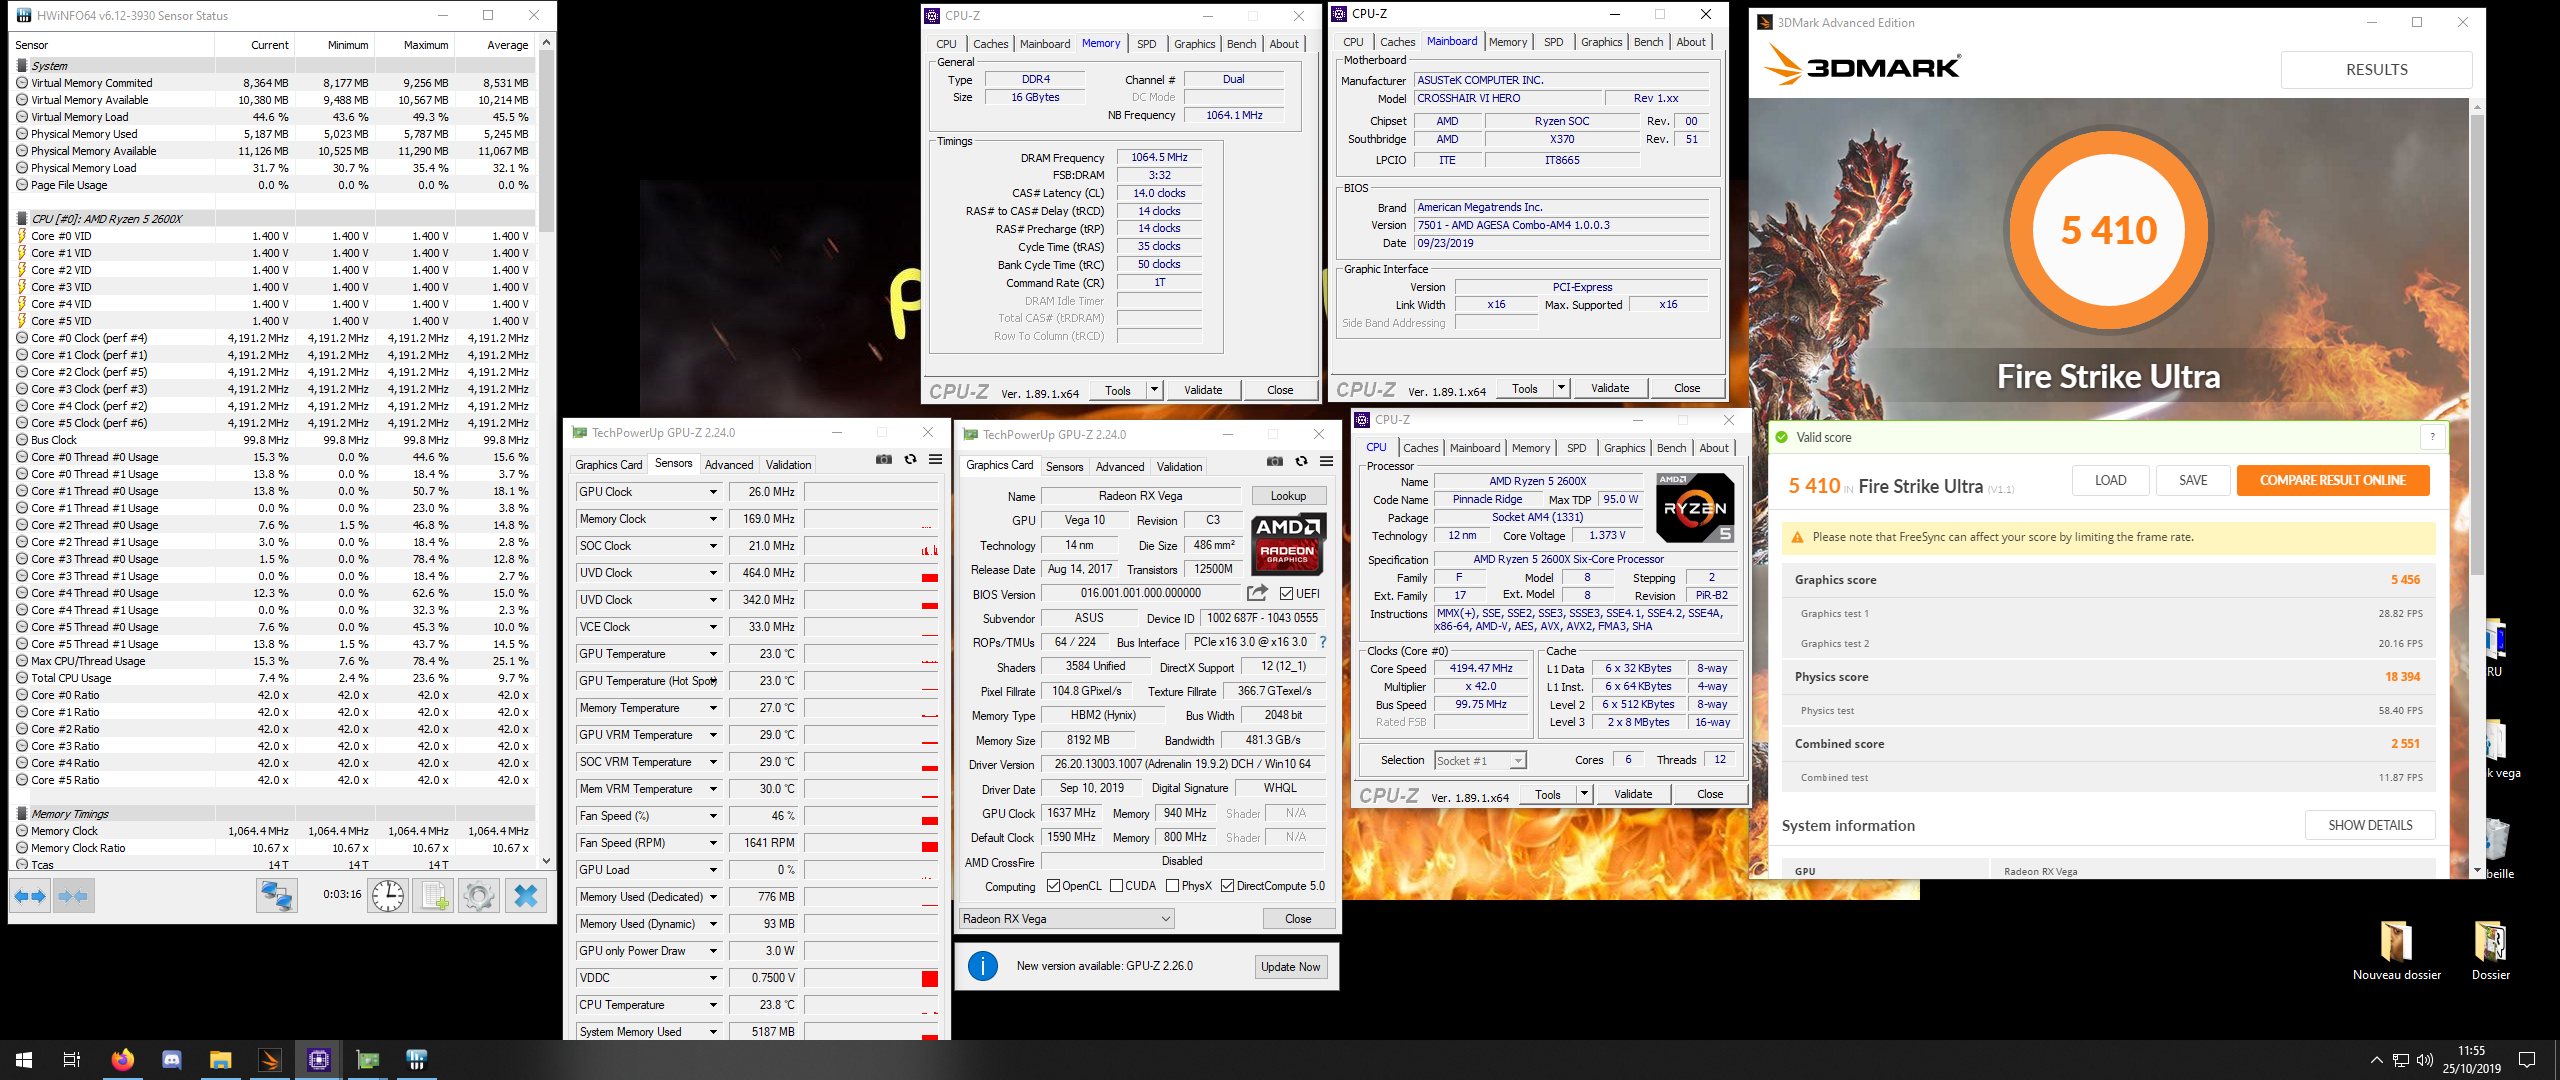
Task: Click Ryzen 5 logo in CPU-Z
Action: [1695, 508]
